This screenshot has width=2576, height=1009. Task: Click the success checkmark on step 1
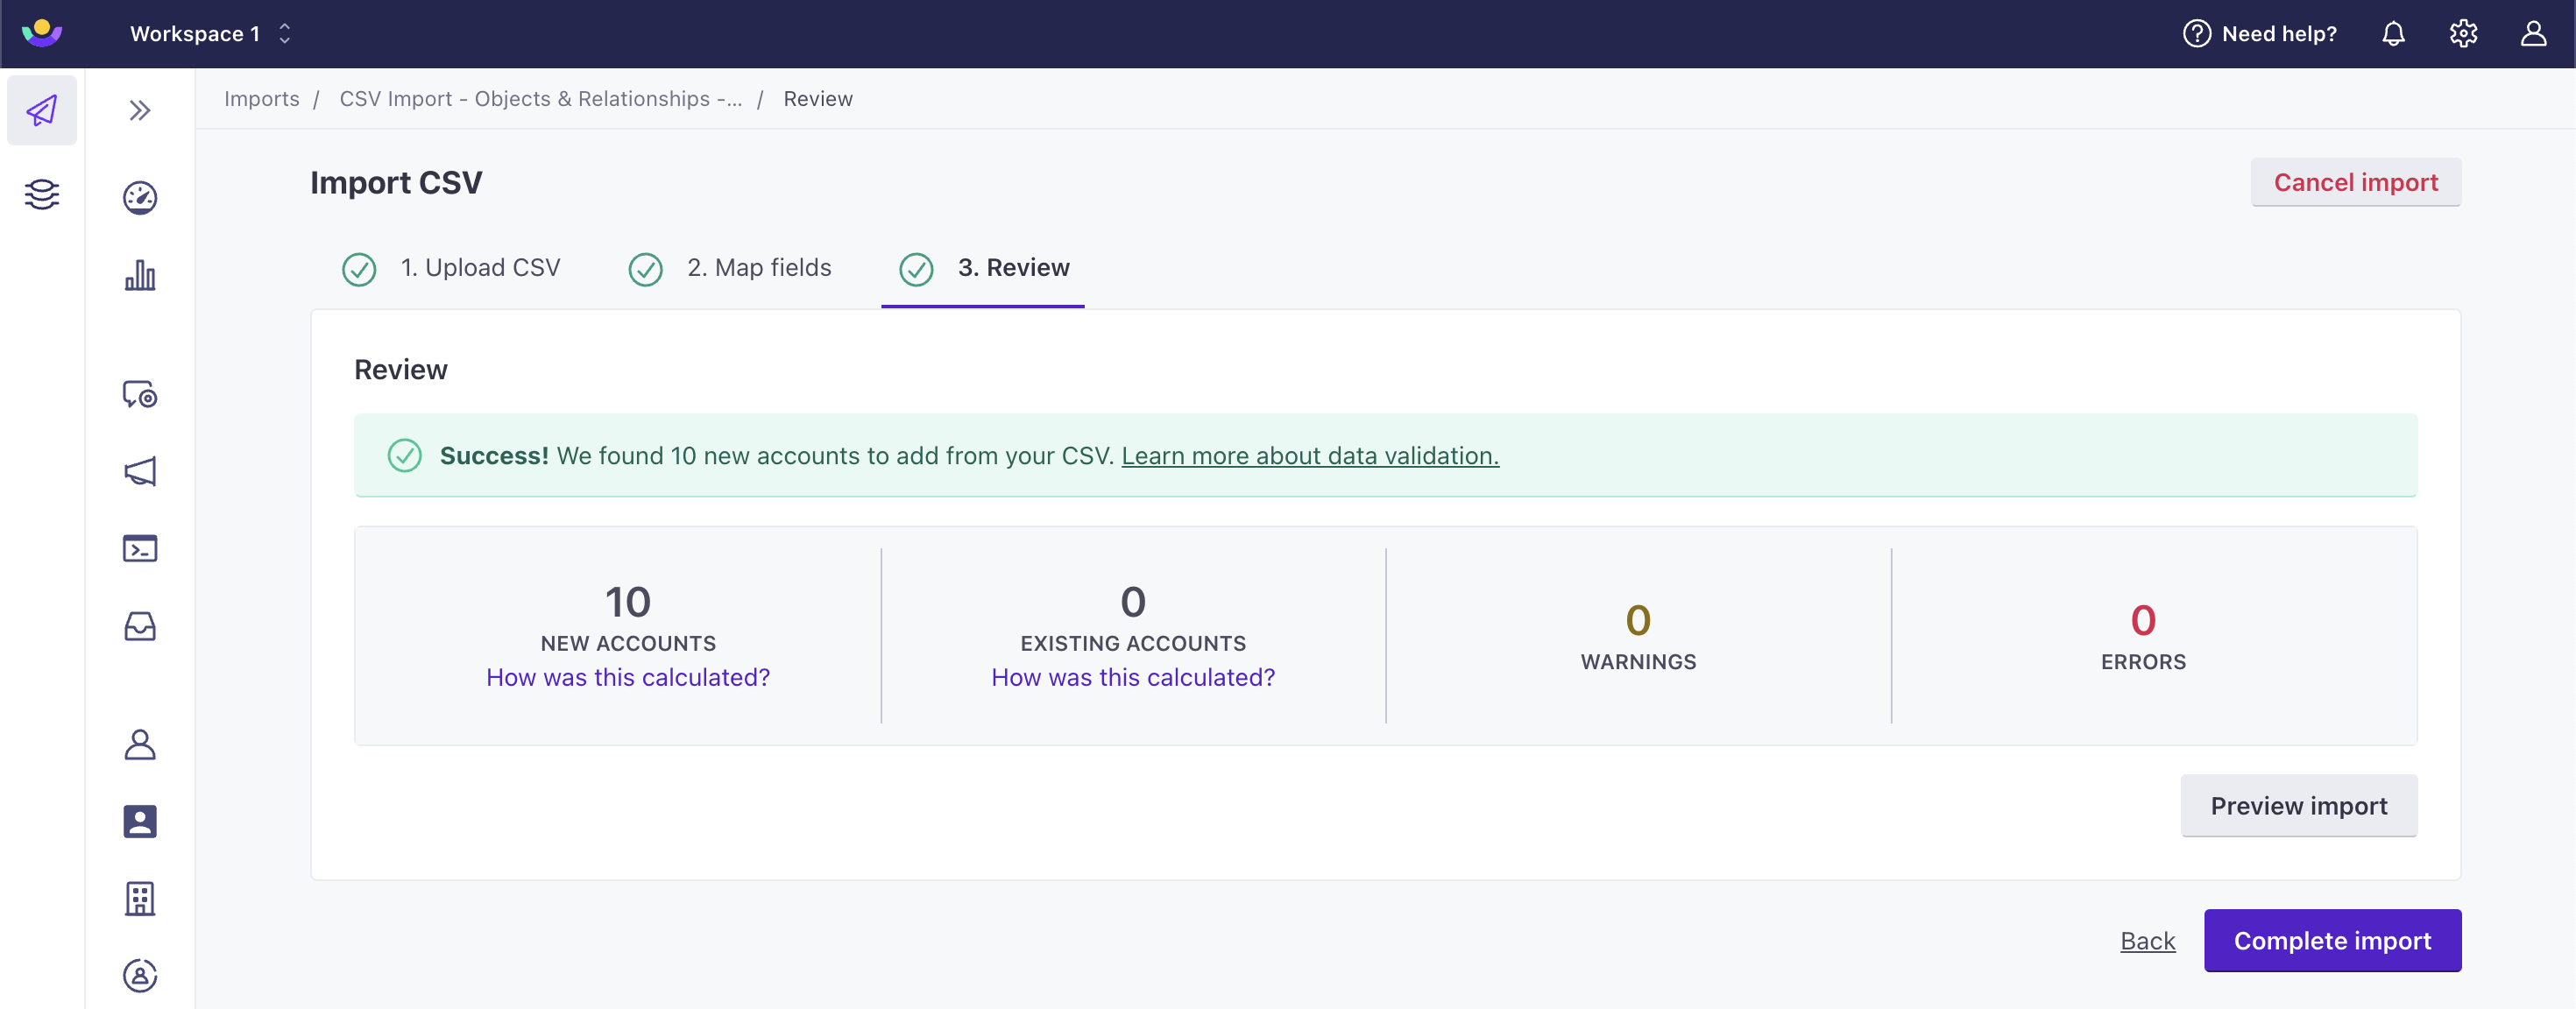358,266
